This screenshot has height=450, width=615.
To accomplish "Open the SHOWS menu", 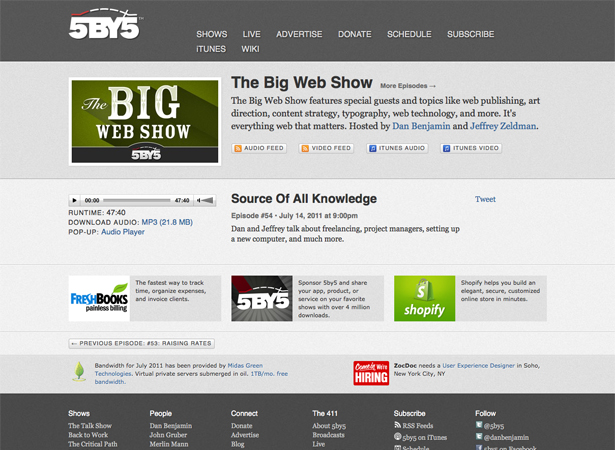I will tap(212, 35).
